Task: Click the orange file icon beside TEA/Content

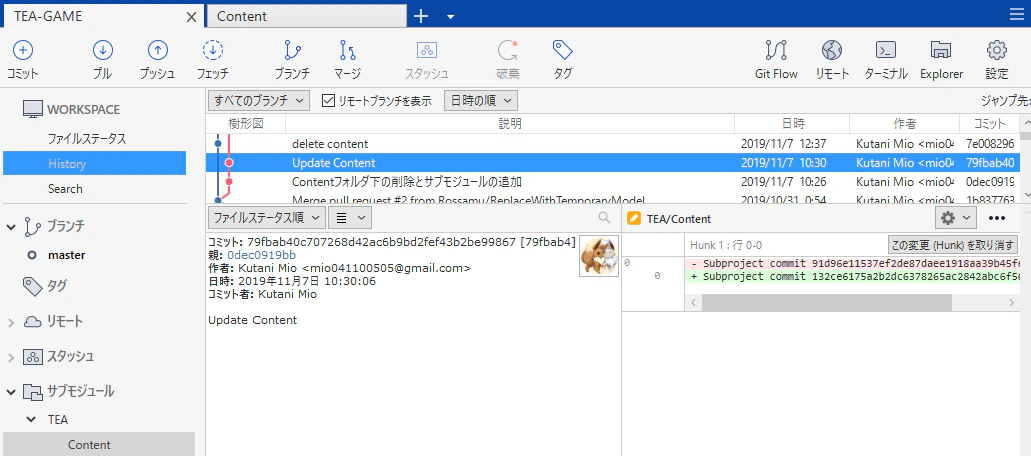Action: pyautogui.click(x=634, y=219)
